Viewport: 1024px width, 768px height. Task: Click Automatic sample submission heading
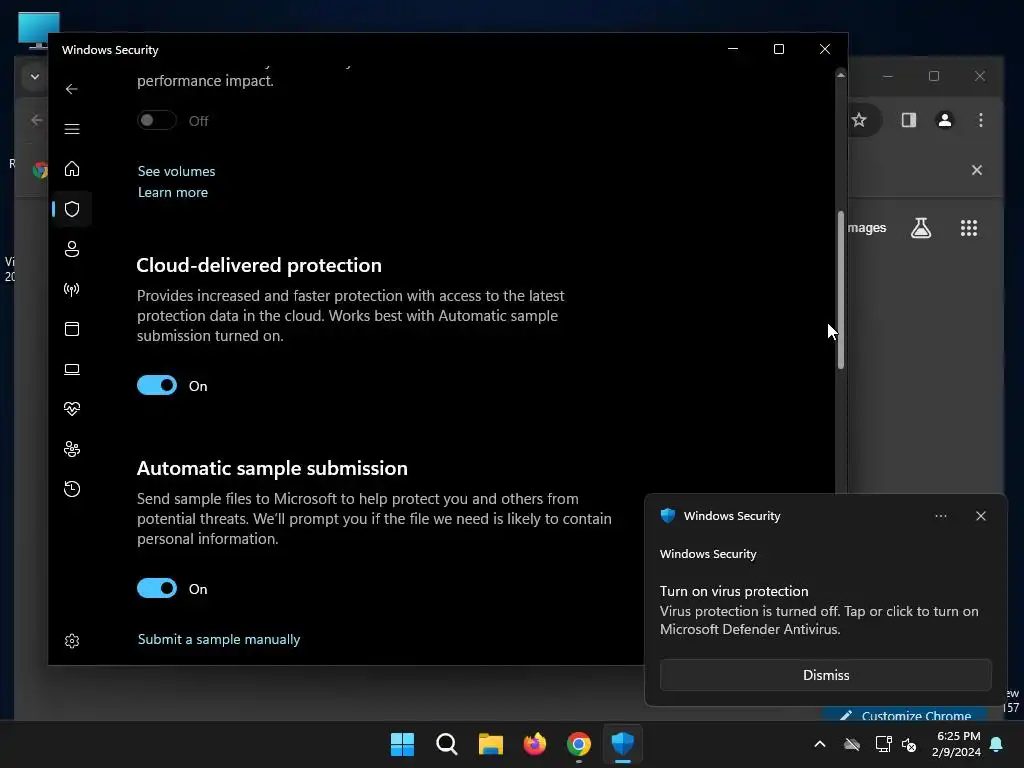point(272,468)
